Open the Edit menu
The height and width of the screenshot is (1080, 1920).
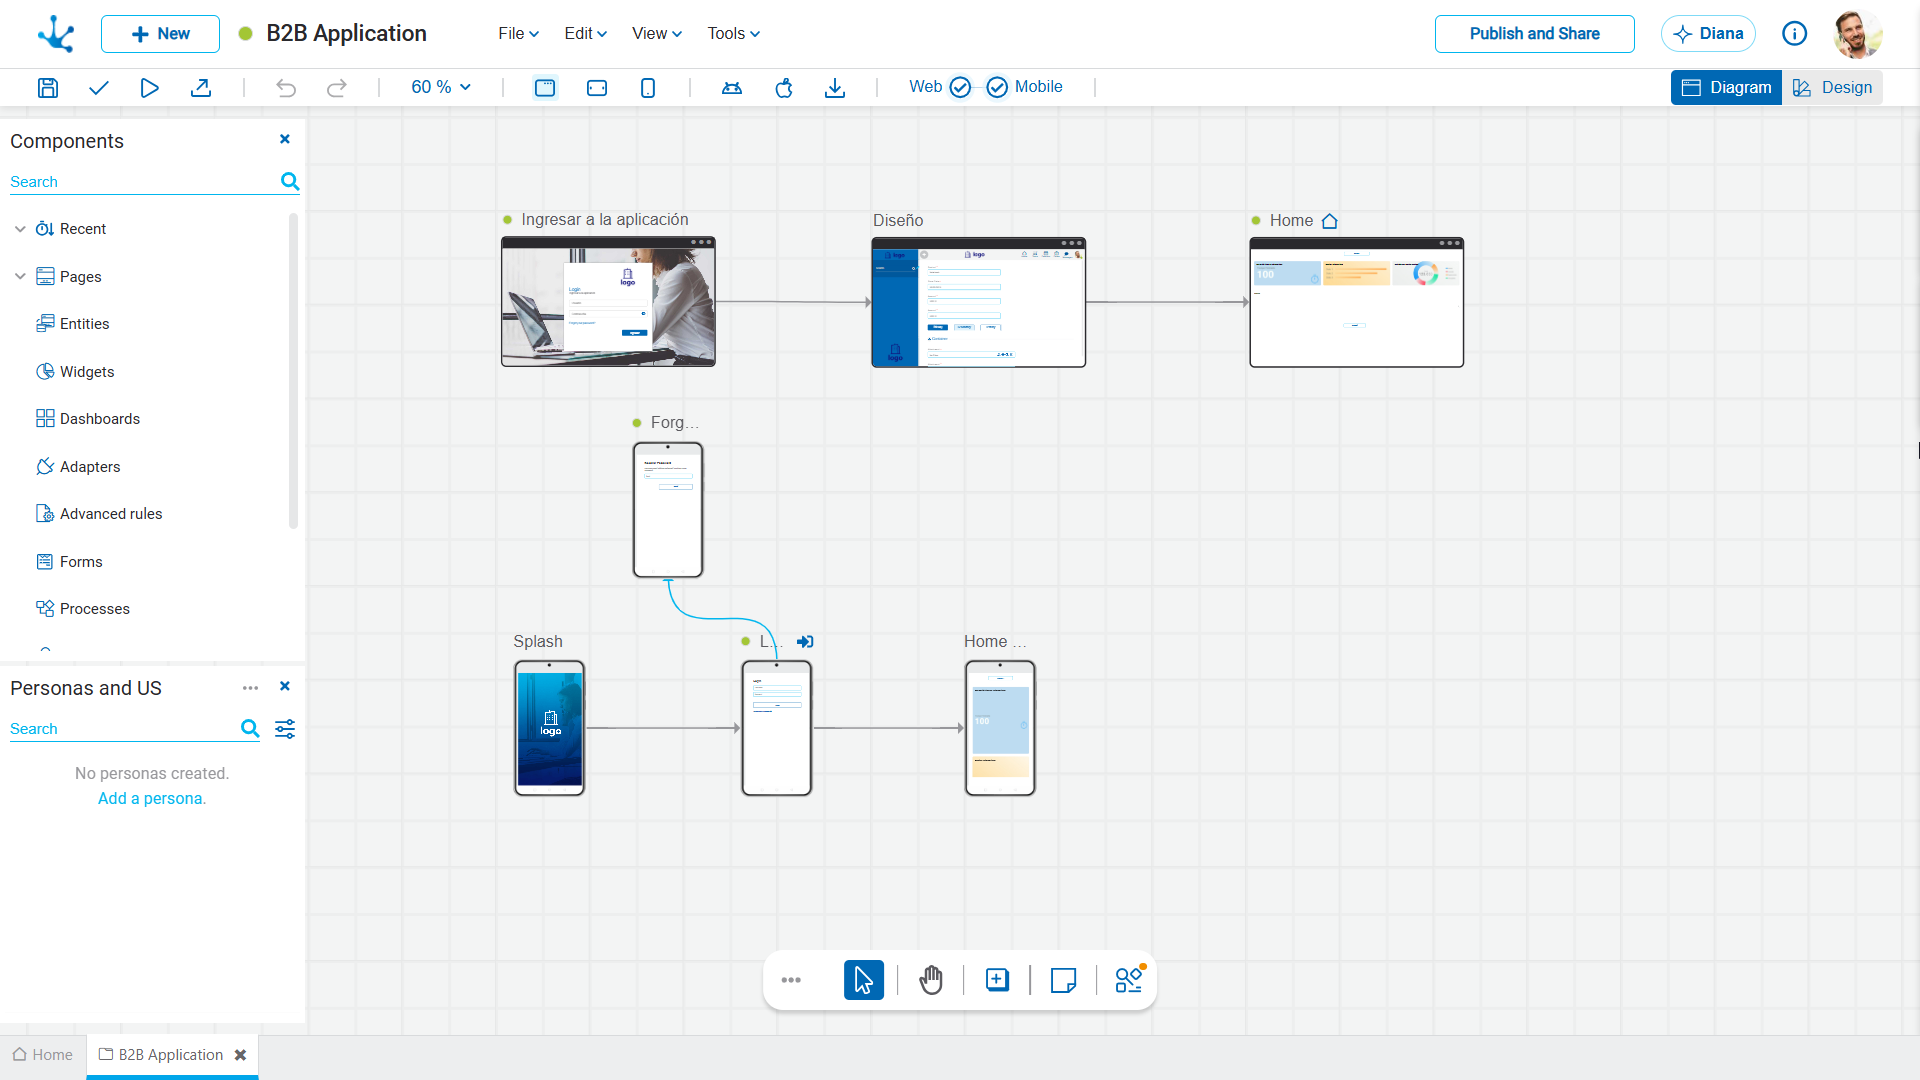point(585,34)
